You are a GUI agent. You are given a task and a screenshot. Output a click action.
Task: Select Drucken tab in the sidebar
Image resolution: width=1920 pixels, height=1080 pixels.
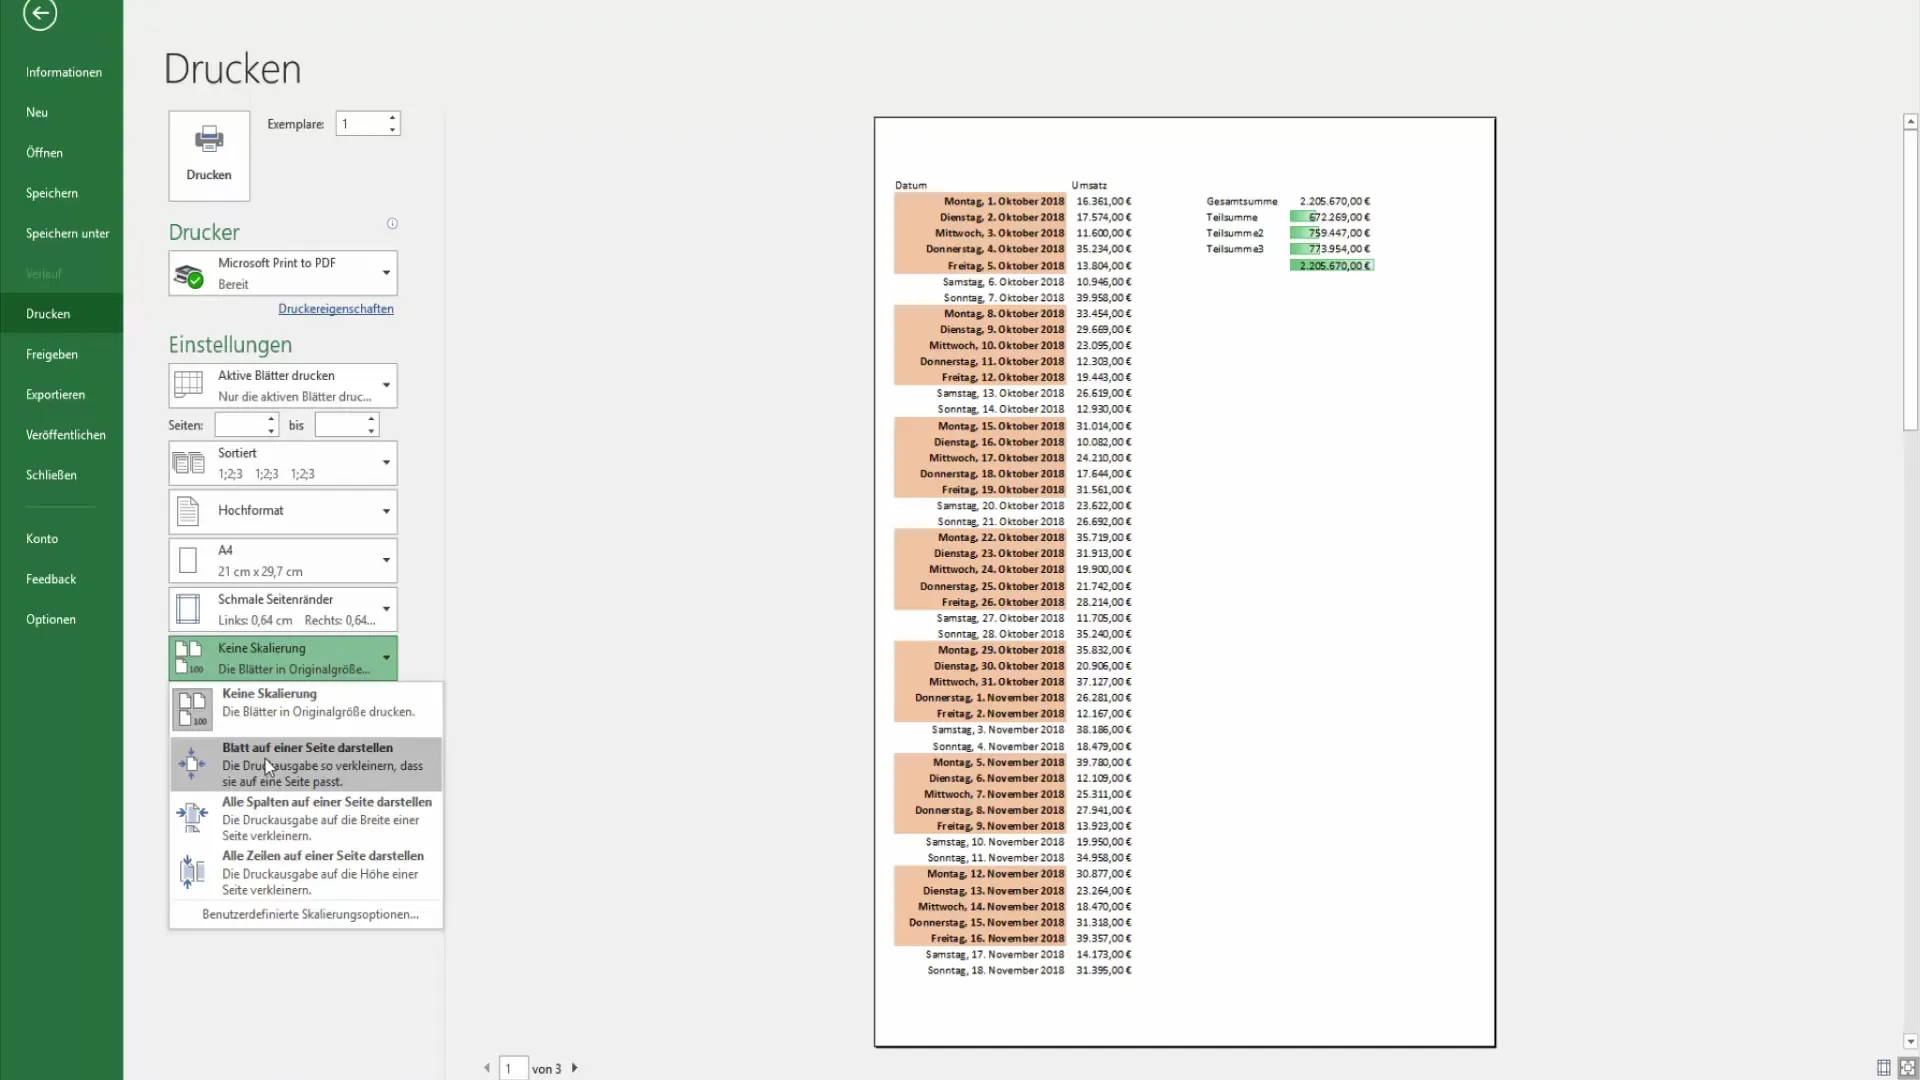62,314
